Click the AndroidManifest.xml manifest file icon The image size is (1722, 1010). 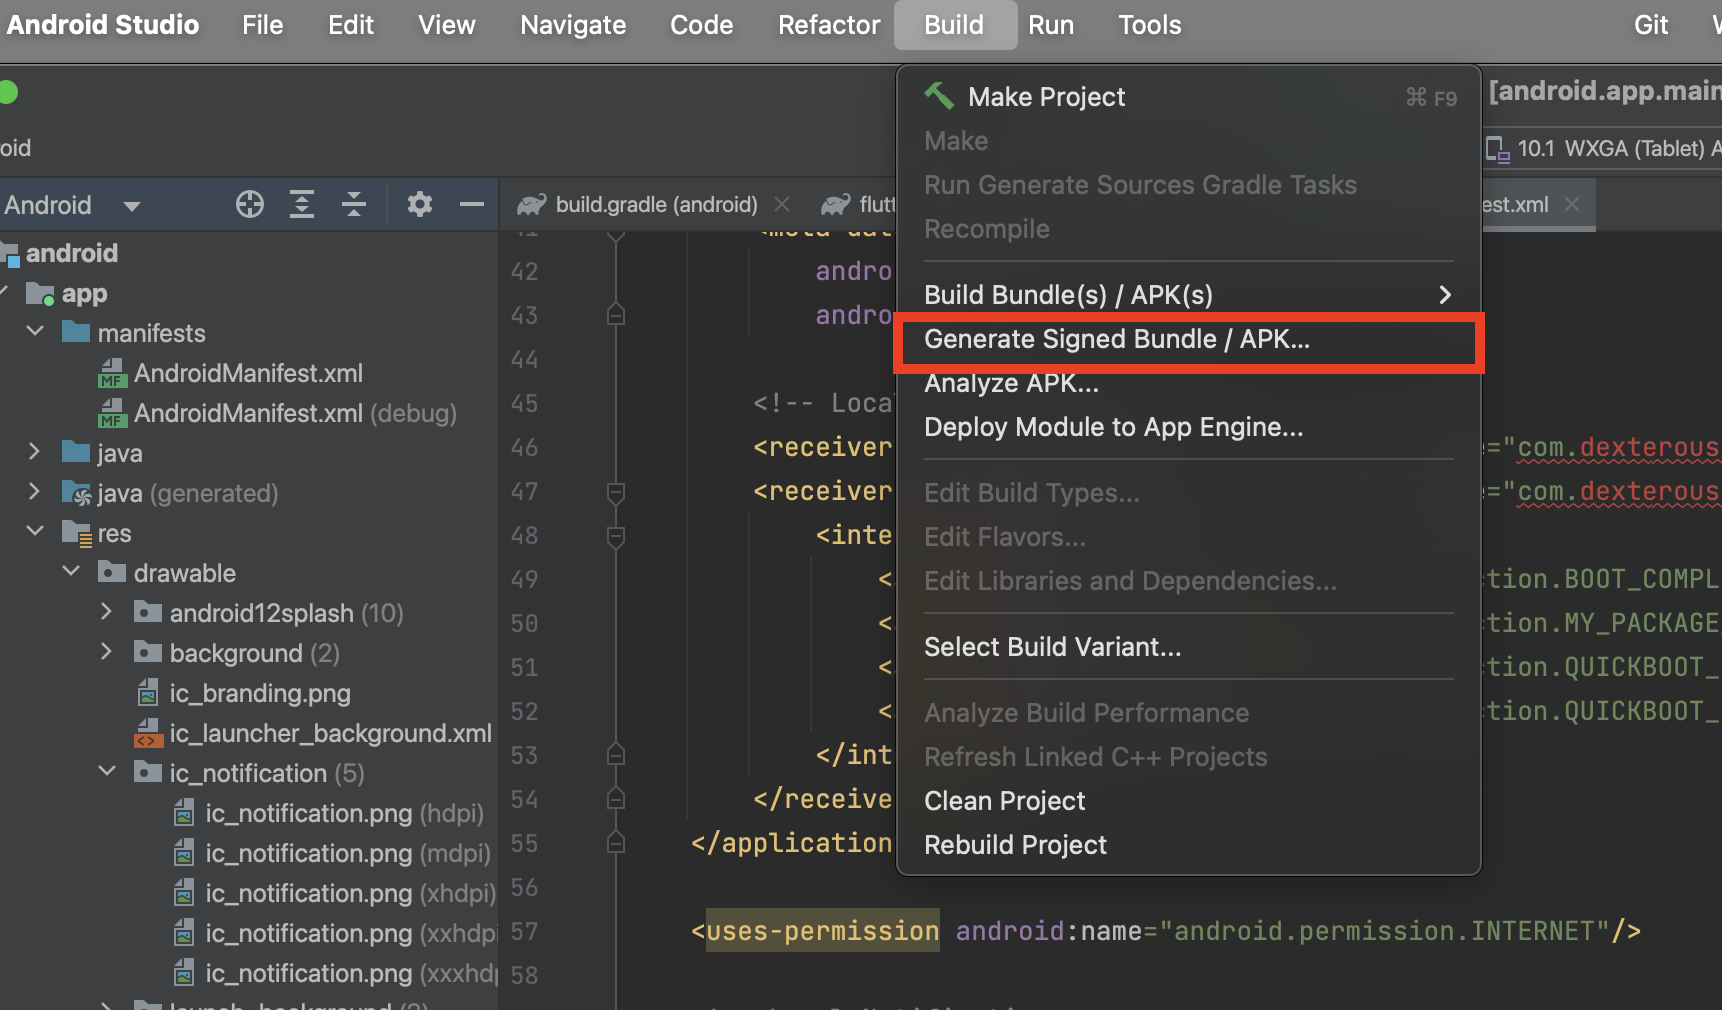(x=112, y=373)
